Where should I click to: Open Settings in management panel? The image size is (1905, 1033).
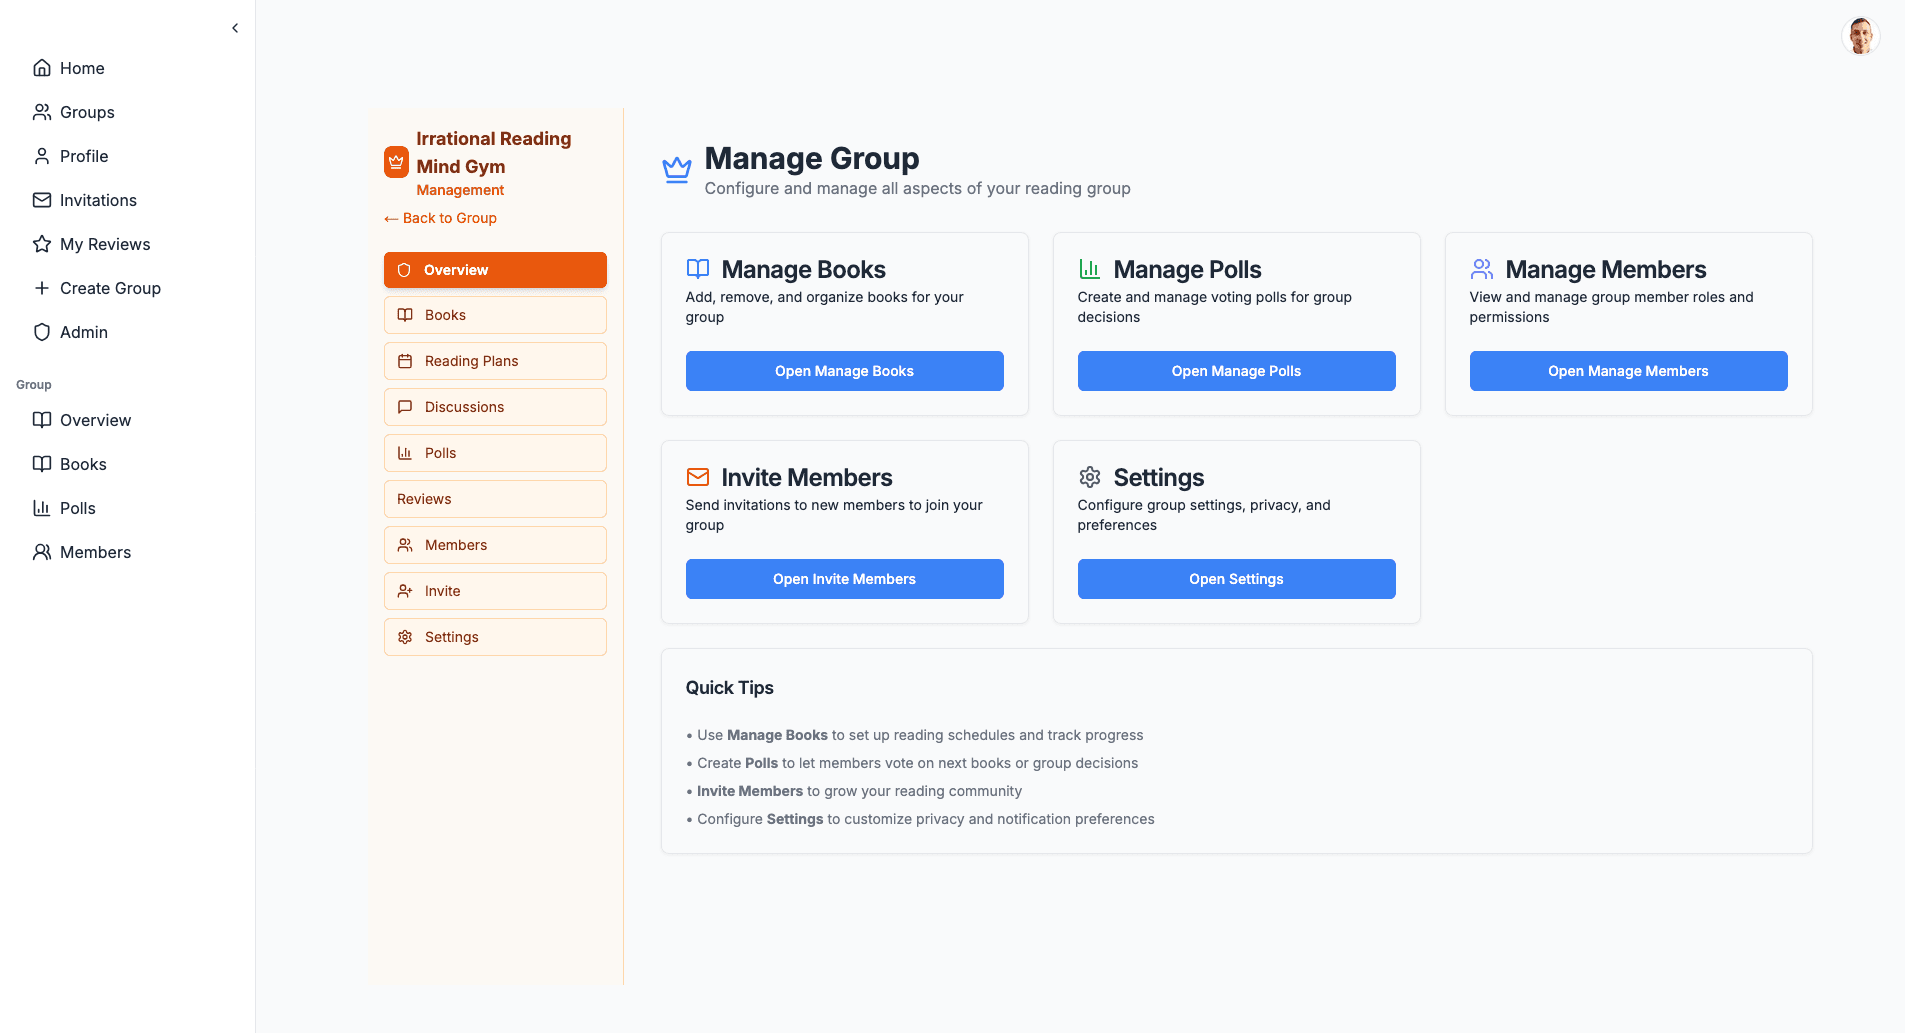click(495, 637)
